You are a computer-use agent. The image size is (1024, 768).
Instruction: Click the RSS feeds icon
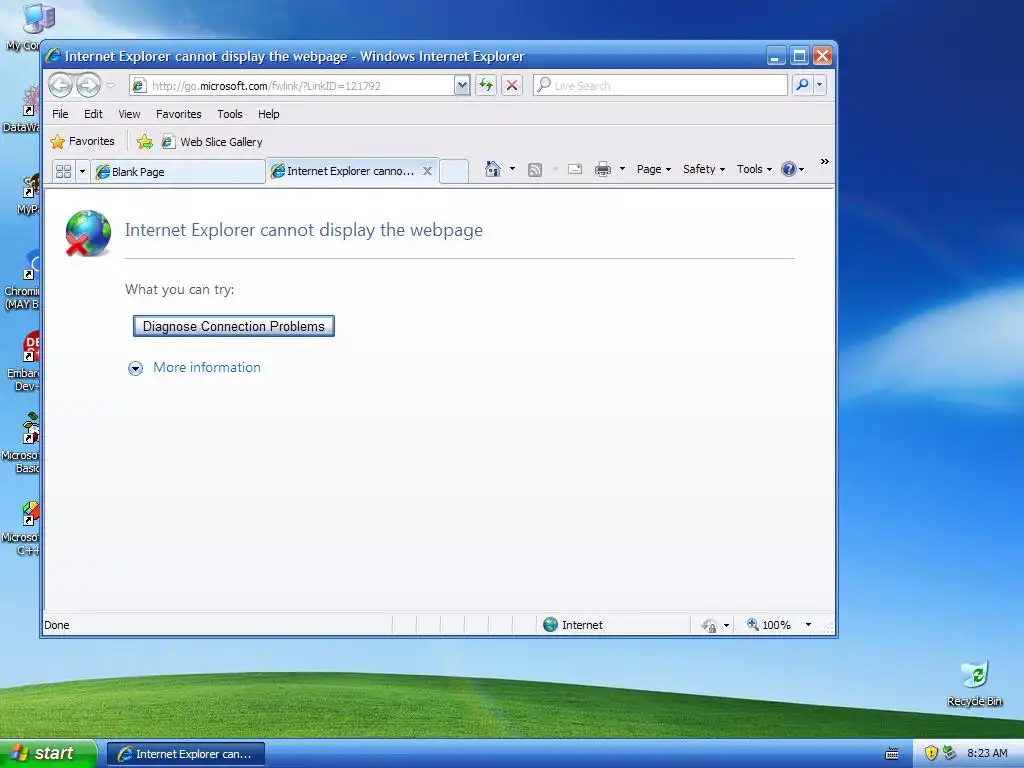(x=535, y=170)
